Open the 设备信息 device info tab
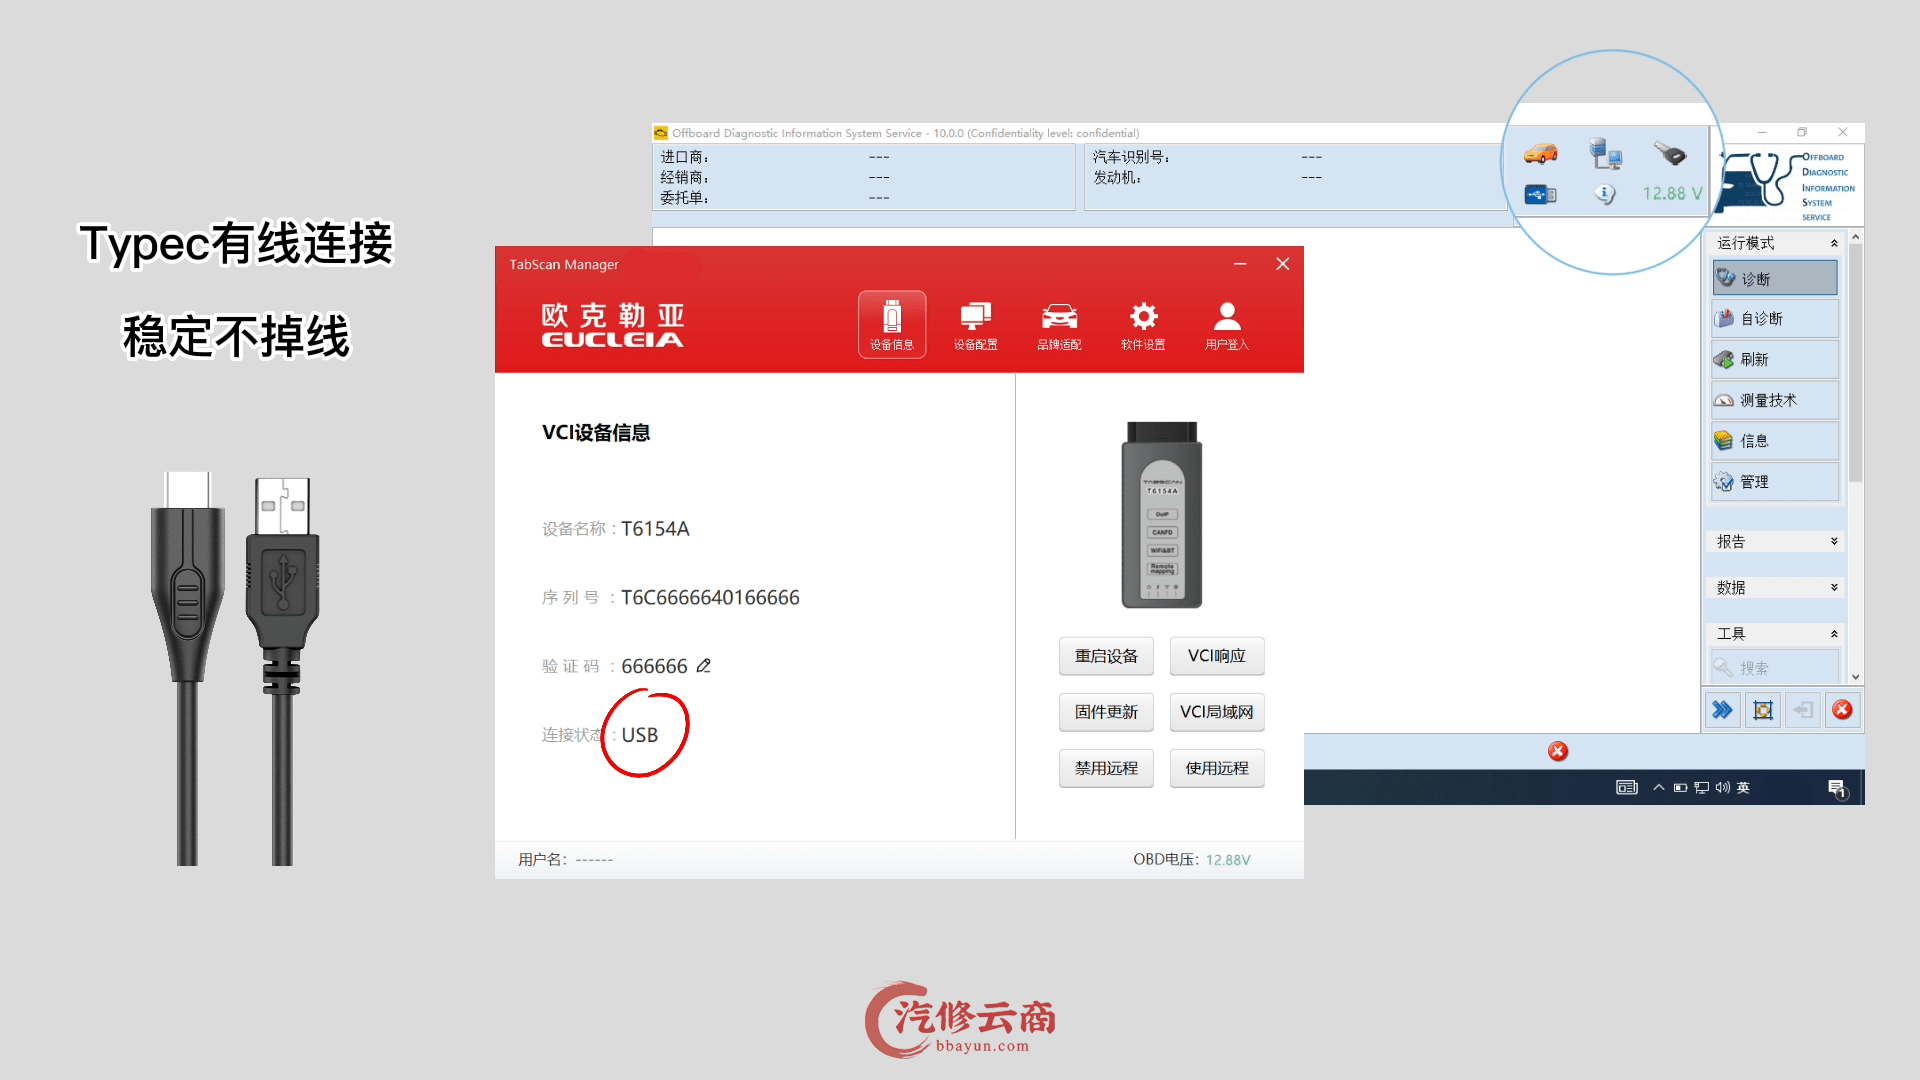The width and height of the screenshot is (1920, 1080). 891,324
